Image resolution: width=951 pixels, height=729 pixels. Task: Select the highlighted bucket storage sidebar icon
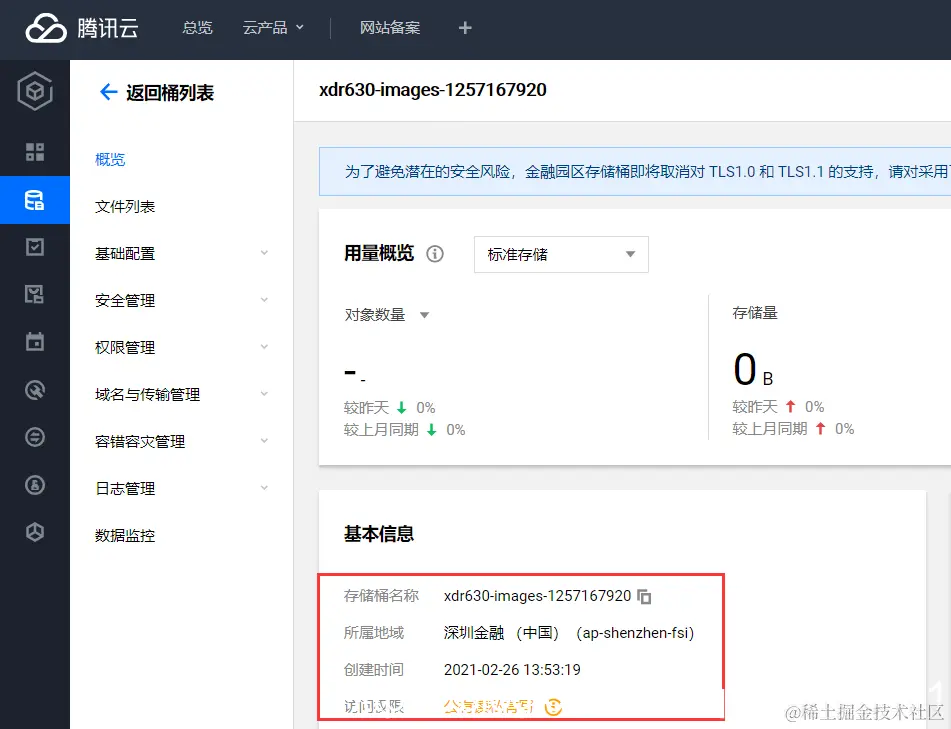click(x=35, y=200)
